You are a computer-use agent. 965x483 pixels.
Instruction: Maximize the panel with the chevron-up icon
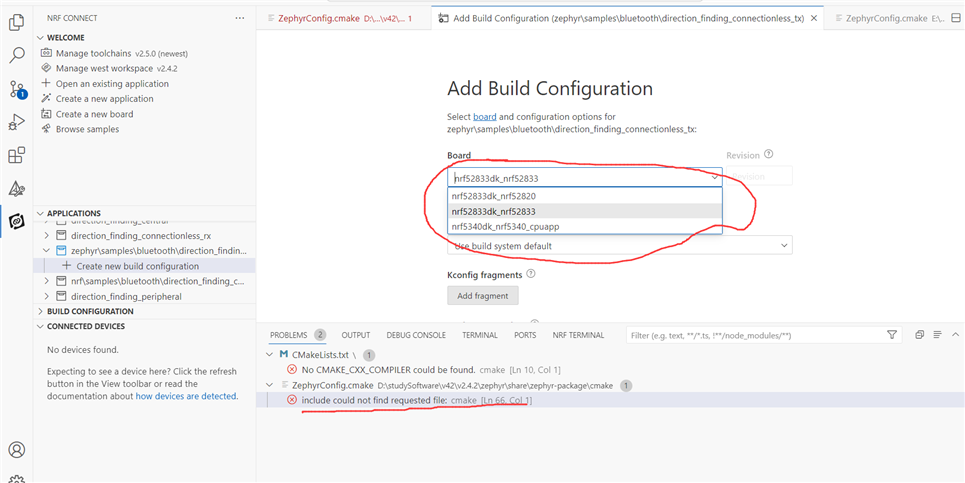coord(955,335)
